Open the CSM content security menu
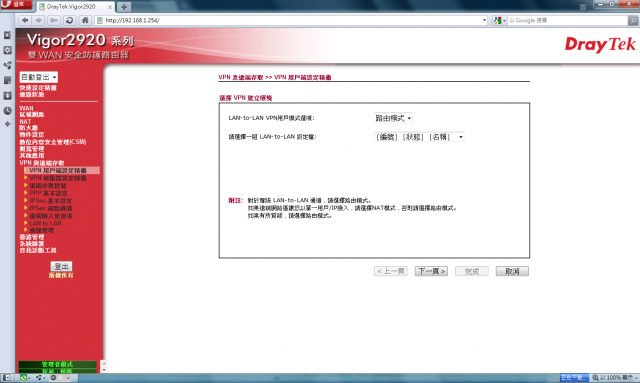640x383 pixels. coord(53,142)
